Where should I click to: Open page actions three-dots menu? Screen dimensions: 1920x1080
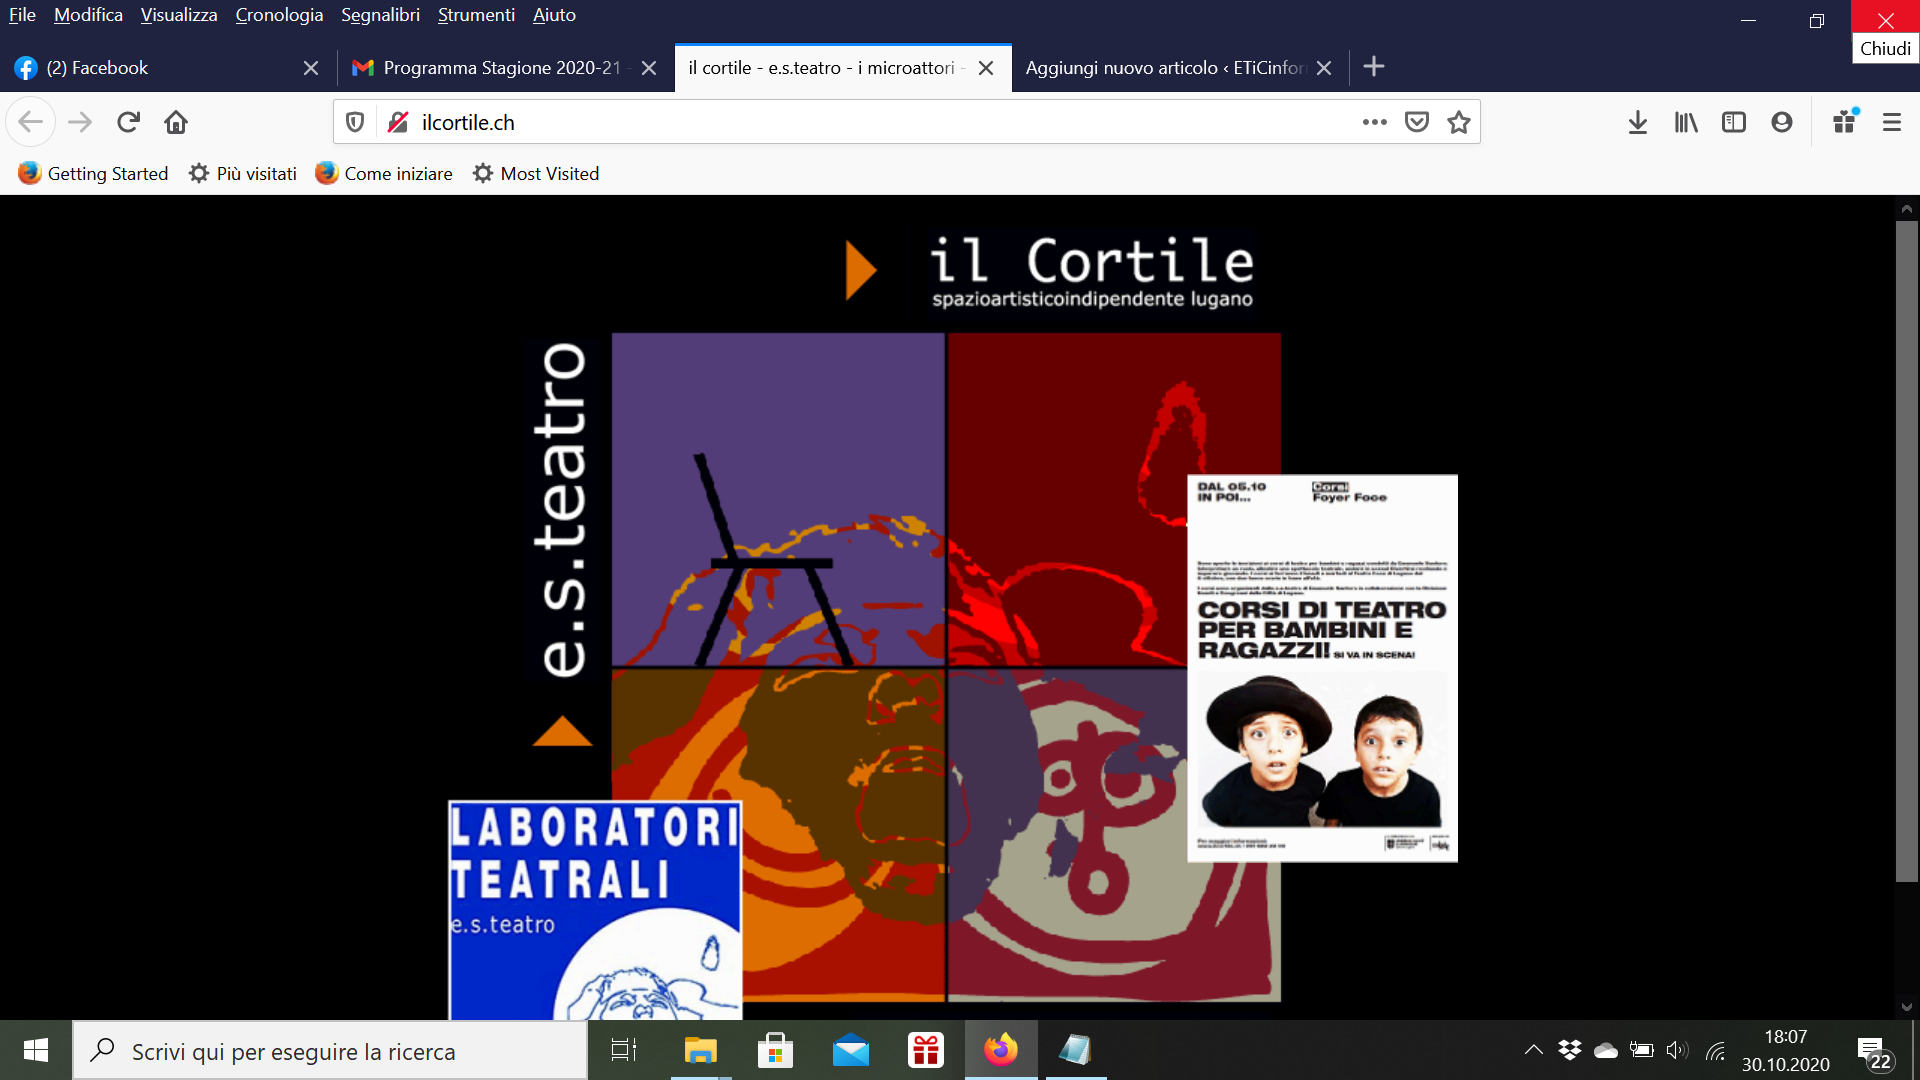click(x=1375, y=122)
